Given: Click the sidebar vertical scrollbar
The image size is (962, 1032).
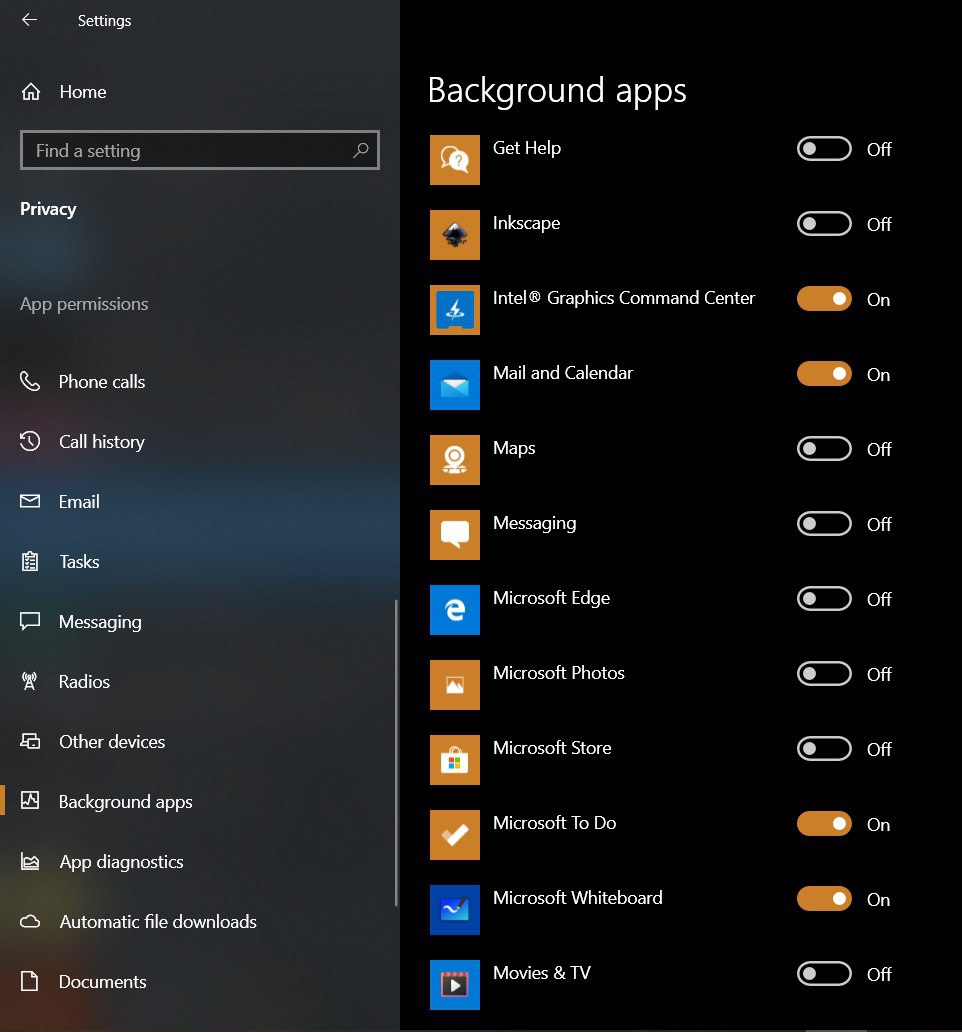Looking at the screenshot, I should 396,752.
